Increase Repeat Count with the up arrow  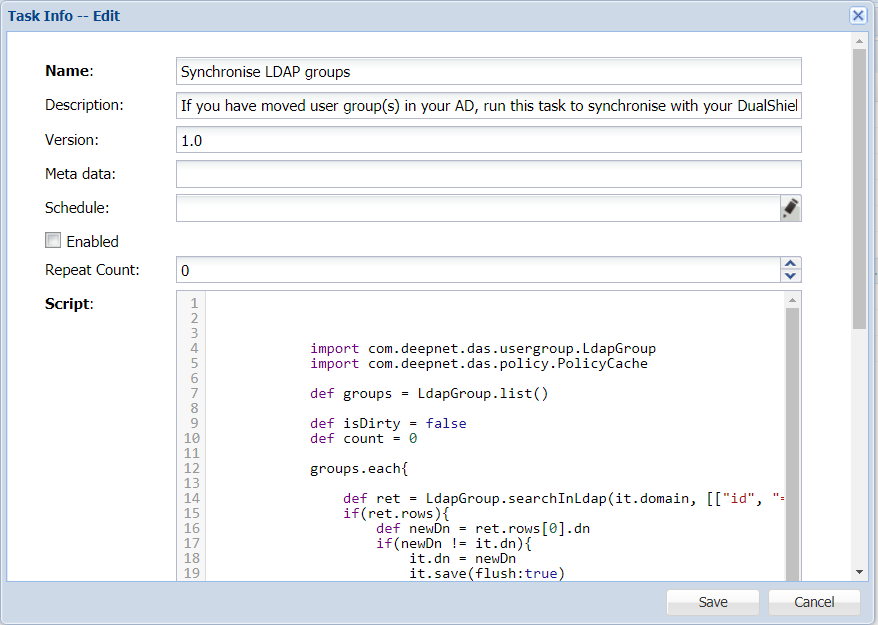[x=791, y=264]
